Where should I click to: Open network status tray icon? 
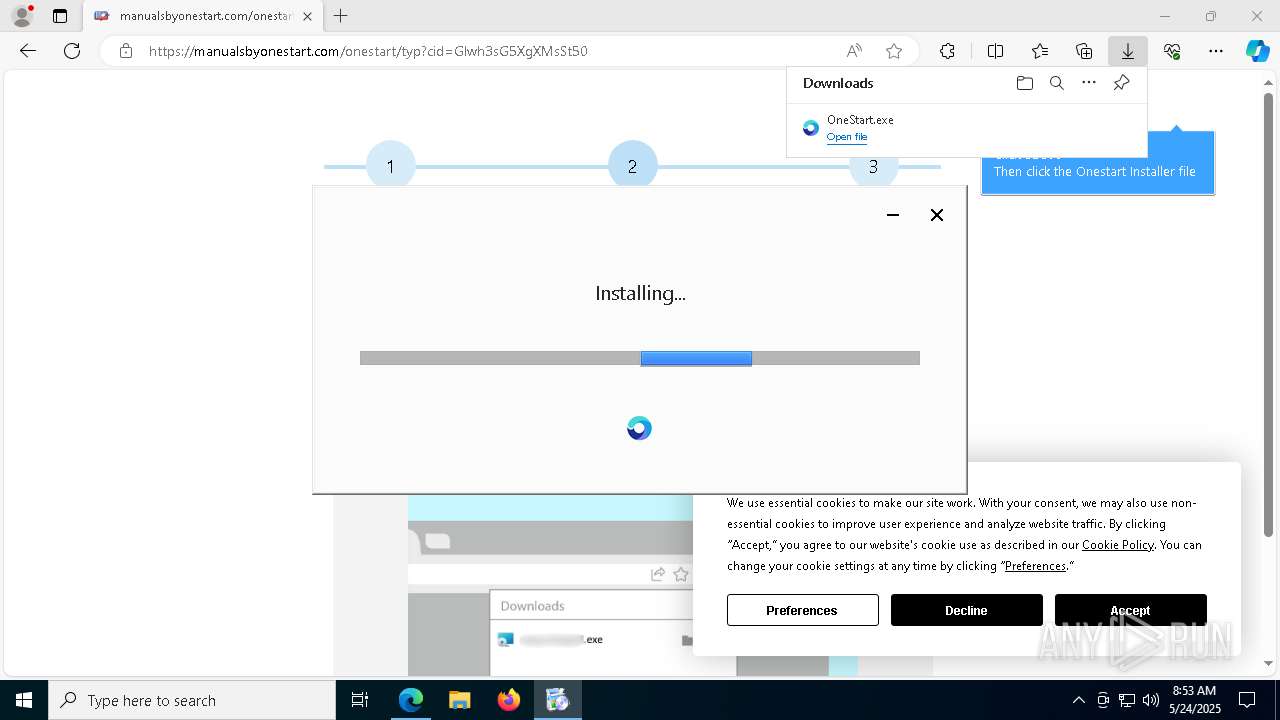pos(1127,700)
